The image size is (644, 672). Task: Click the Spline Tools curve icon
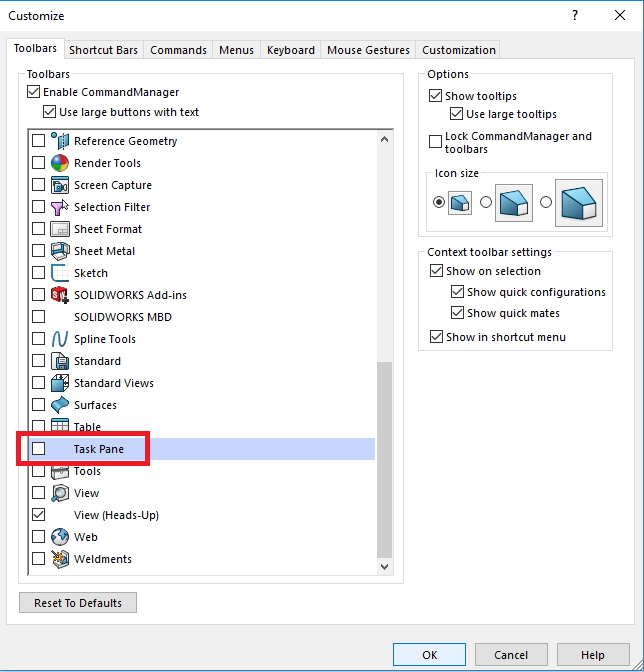click(59, 339)
